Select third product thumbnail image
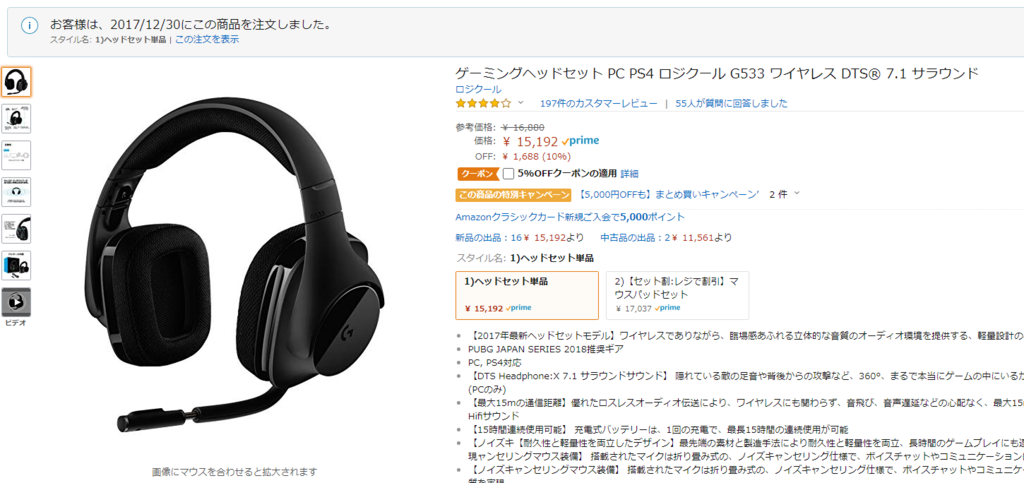The width and height of the screenshot is (1024, 483). [16, 155]
